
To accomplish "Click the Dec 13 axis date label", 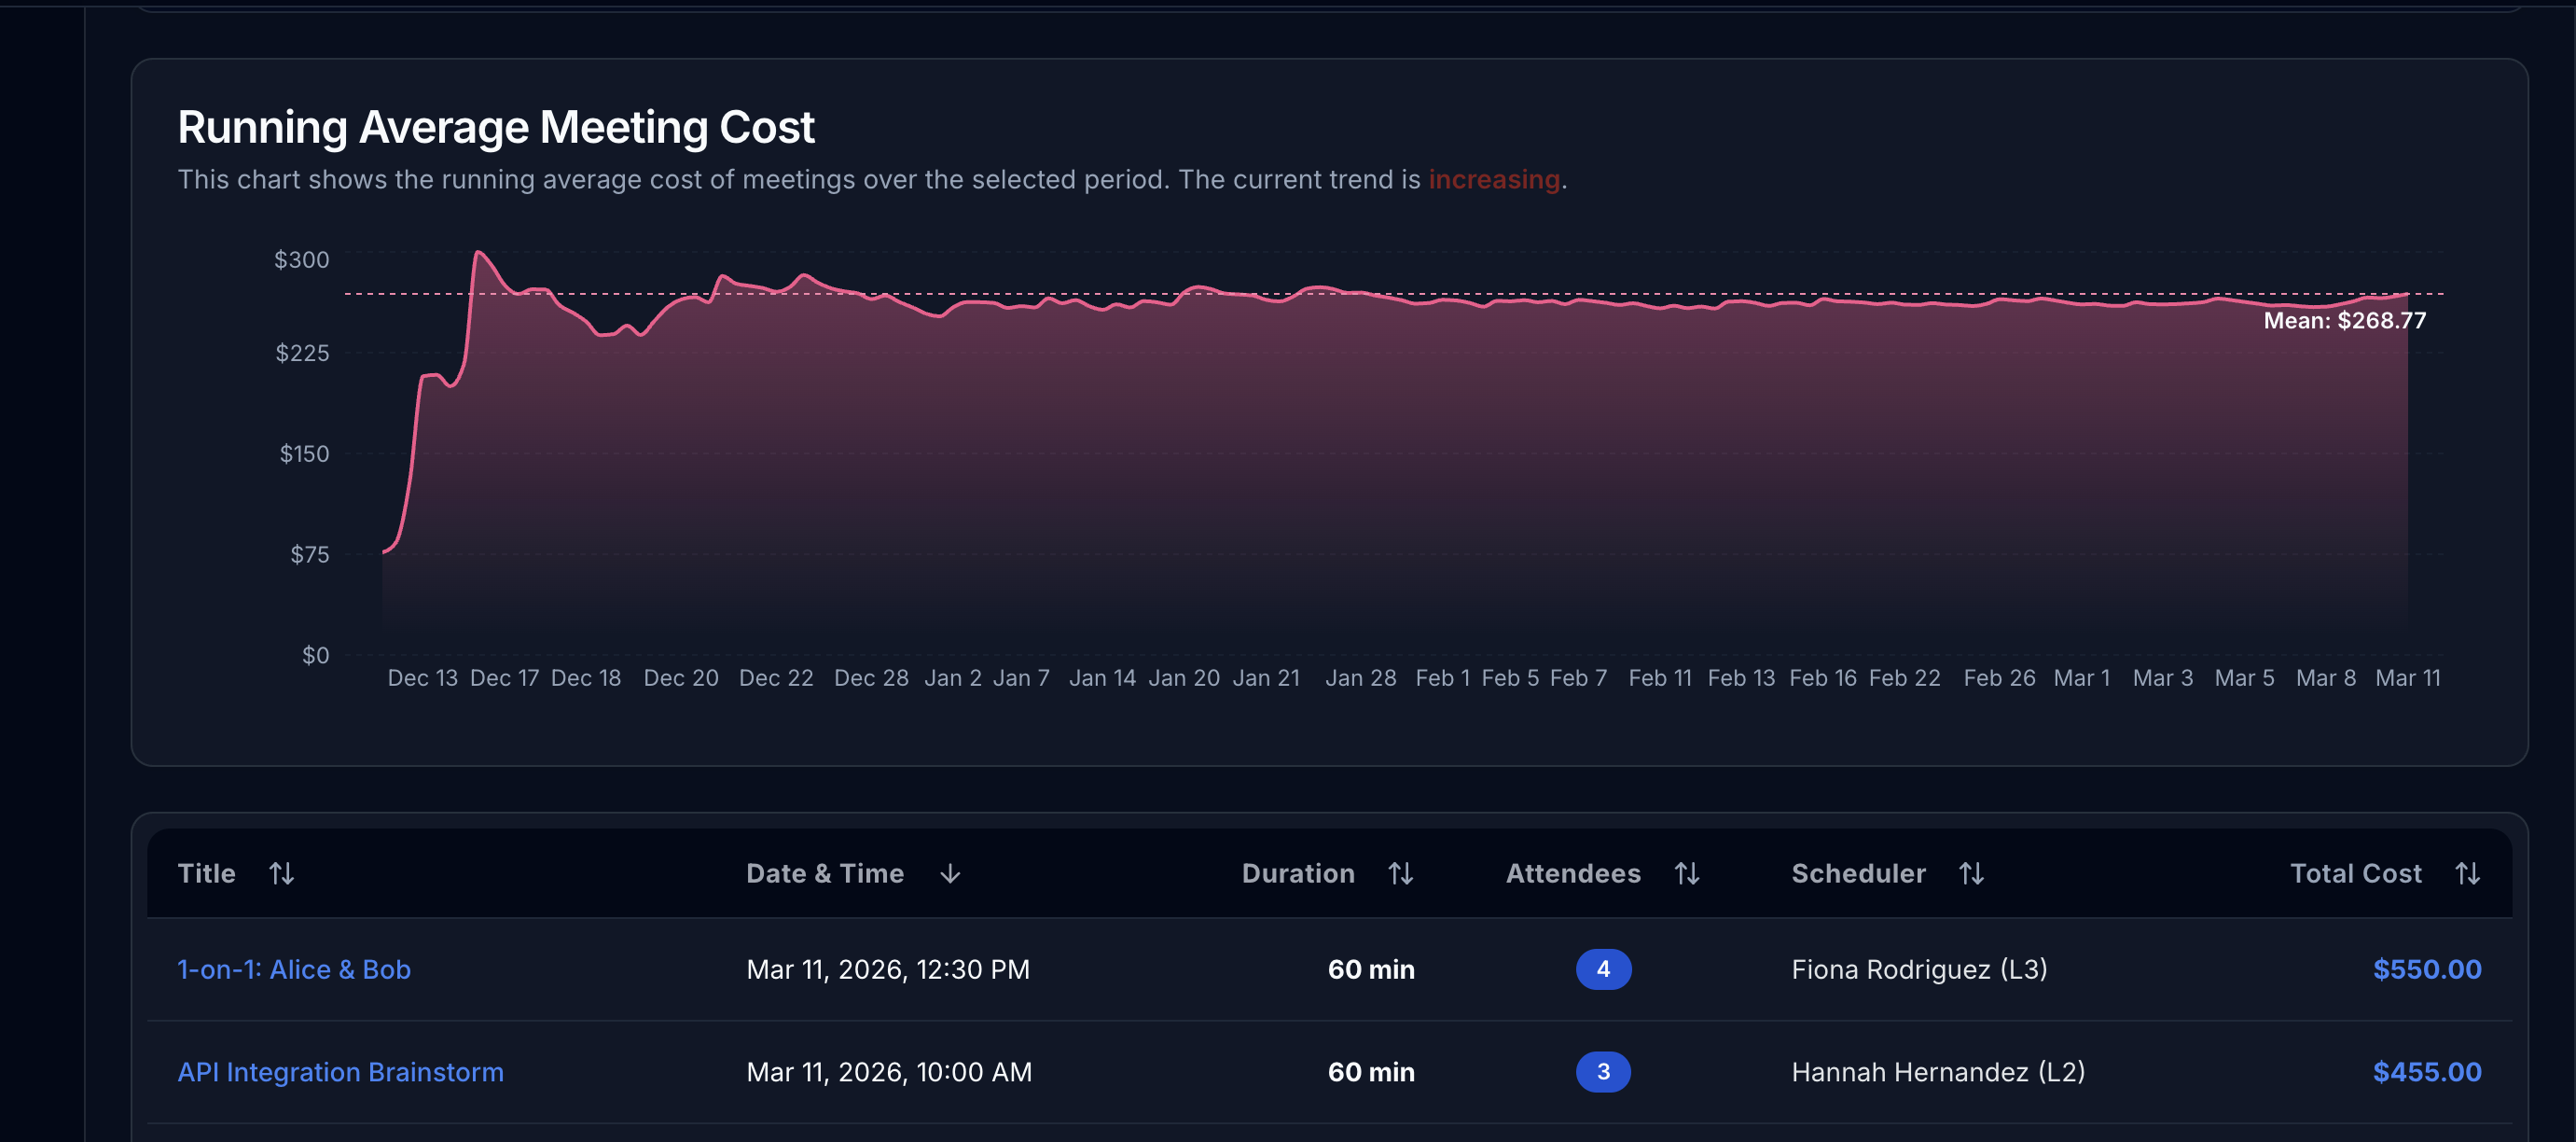I will coord(422,678).
